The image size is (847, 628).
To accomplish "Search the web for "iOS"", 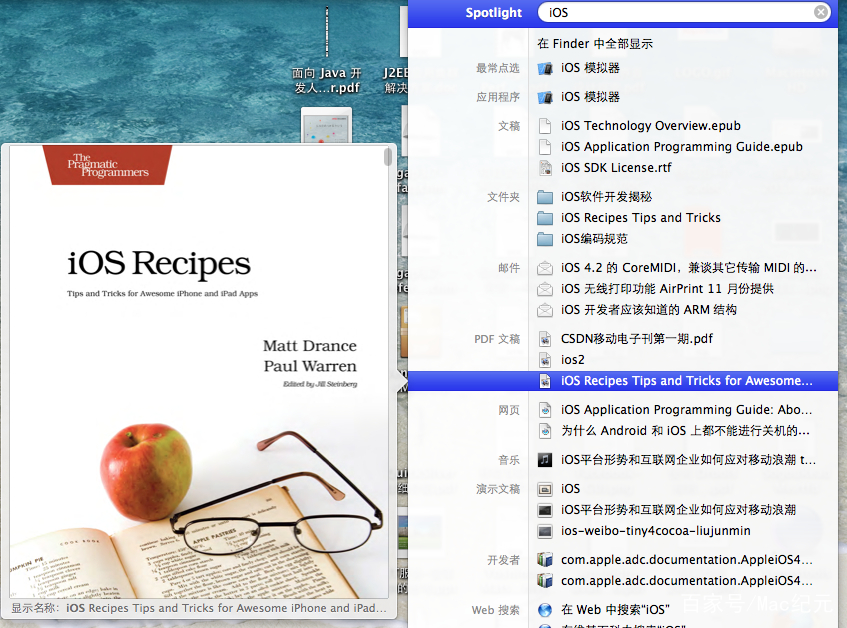I will click(x=615, y=610).
